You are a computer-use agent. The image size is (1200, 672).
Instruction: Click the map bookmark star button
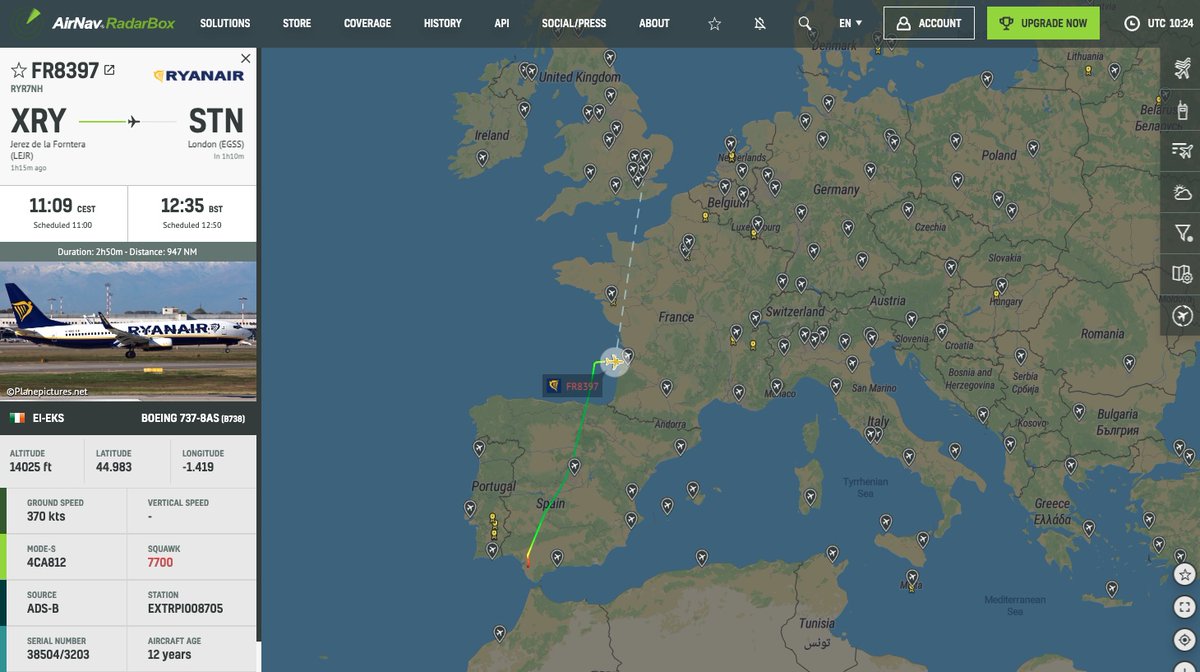coord(1185,574)
